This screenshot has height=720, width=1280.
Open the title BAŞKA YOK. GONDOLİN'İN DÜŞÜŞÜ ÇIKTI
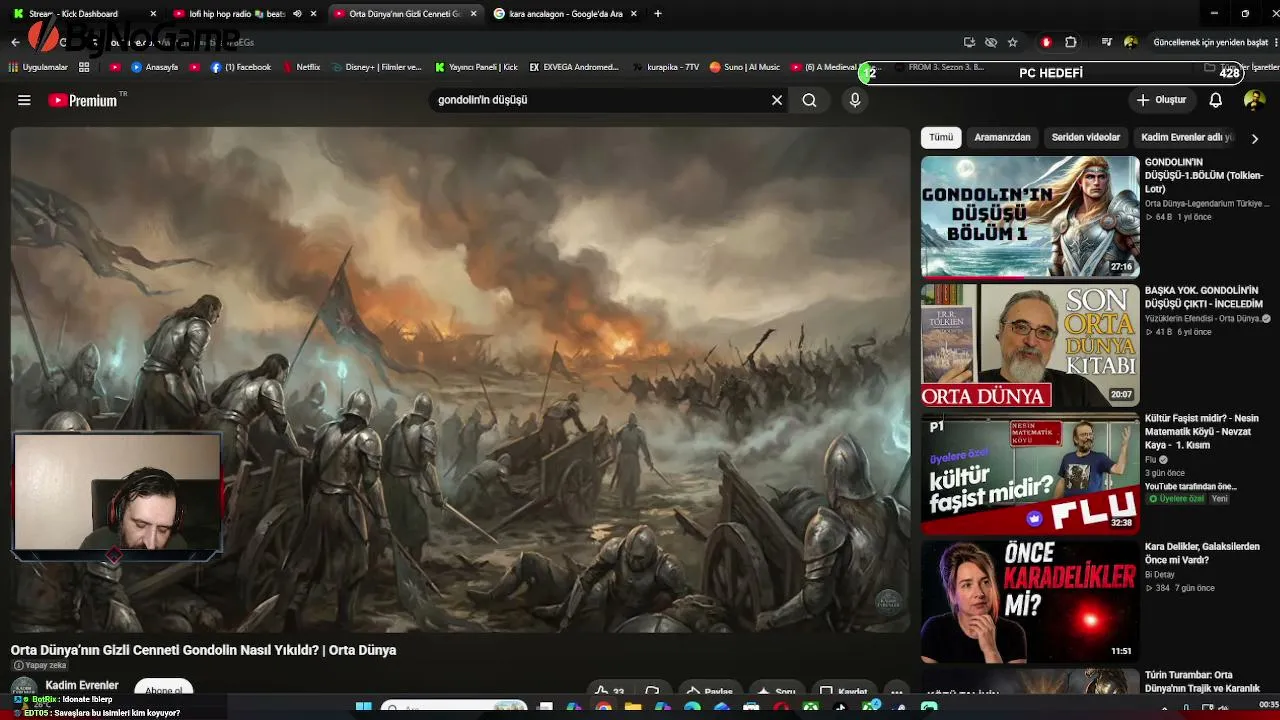click(x=1204, y=297)
